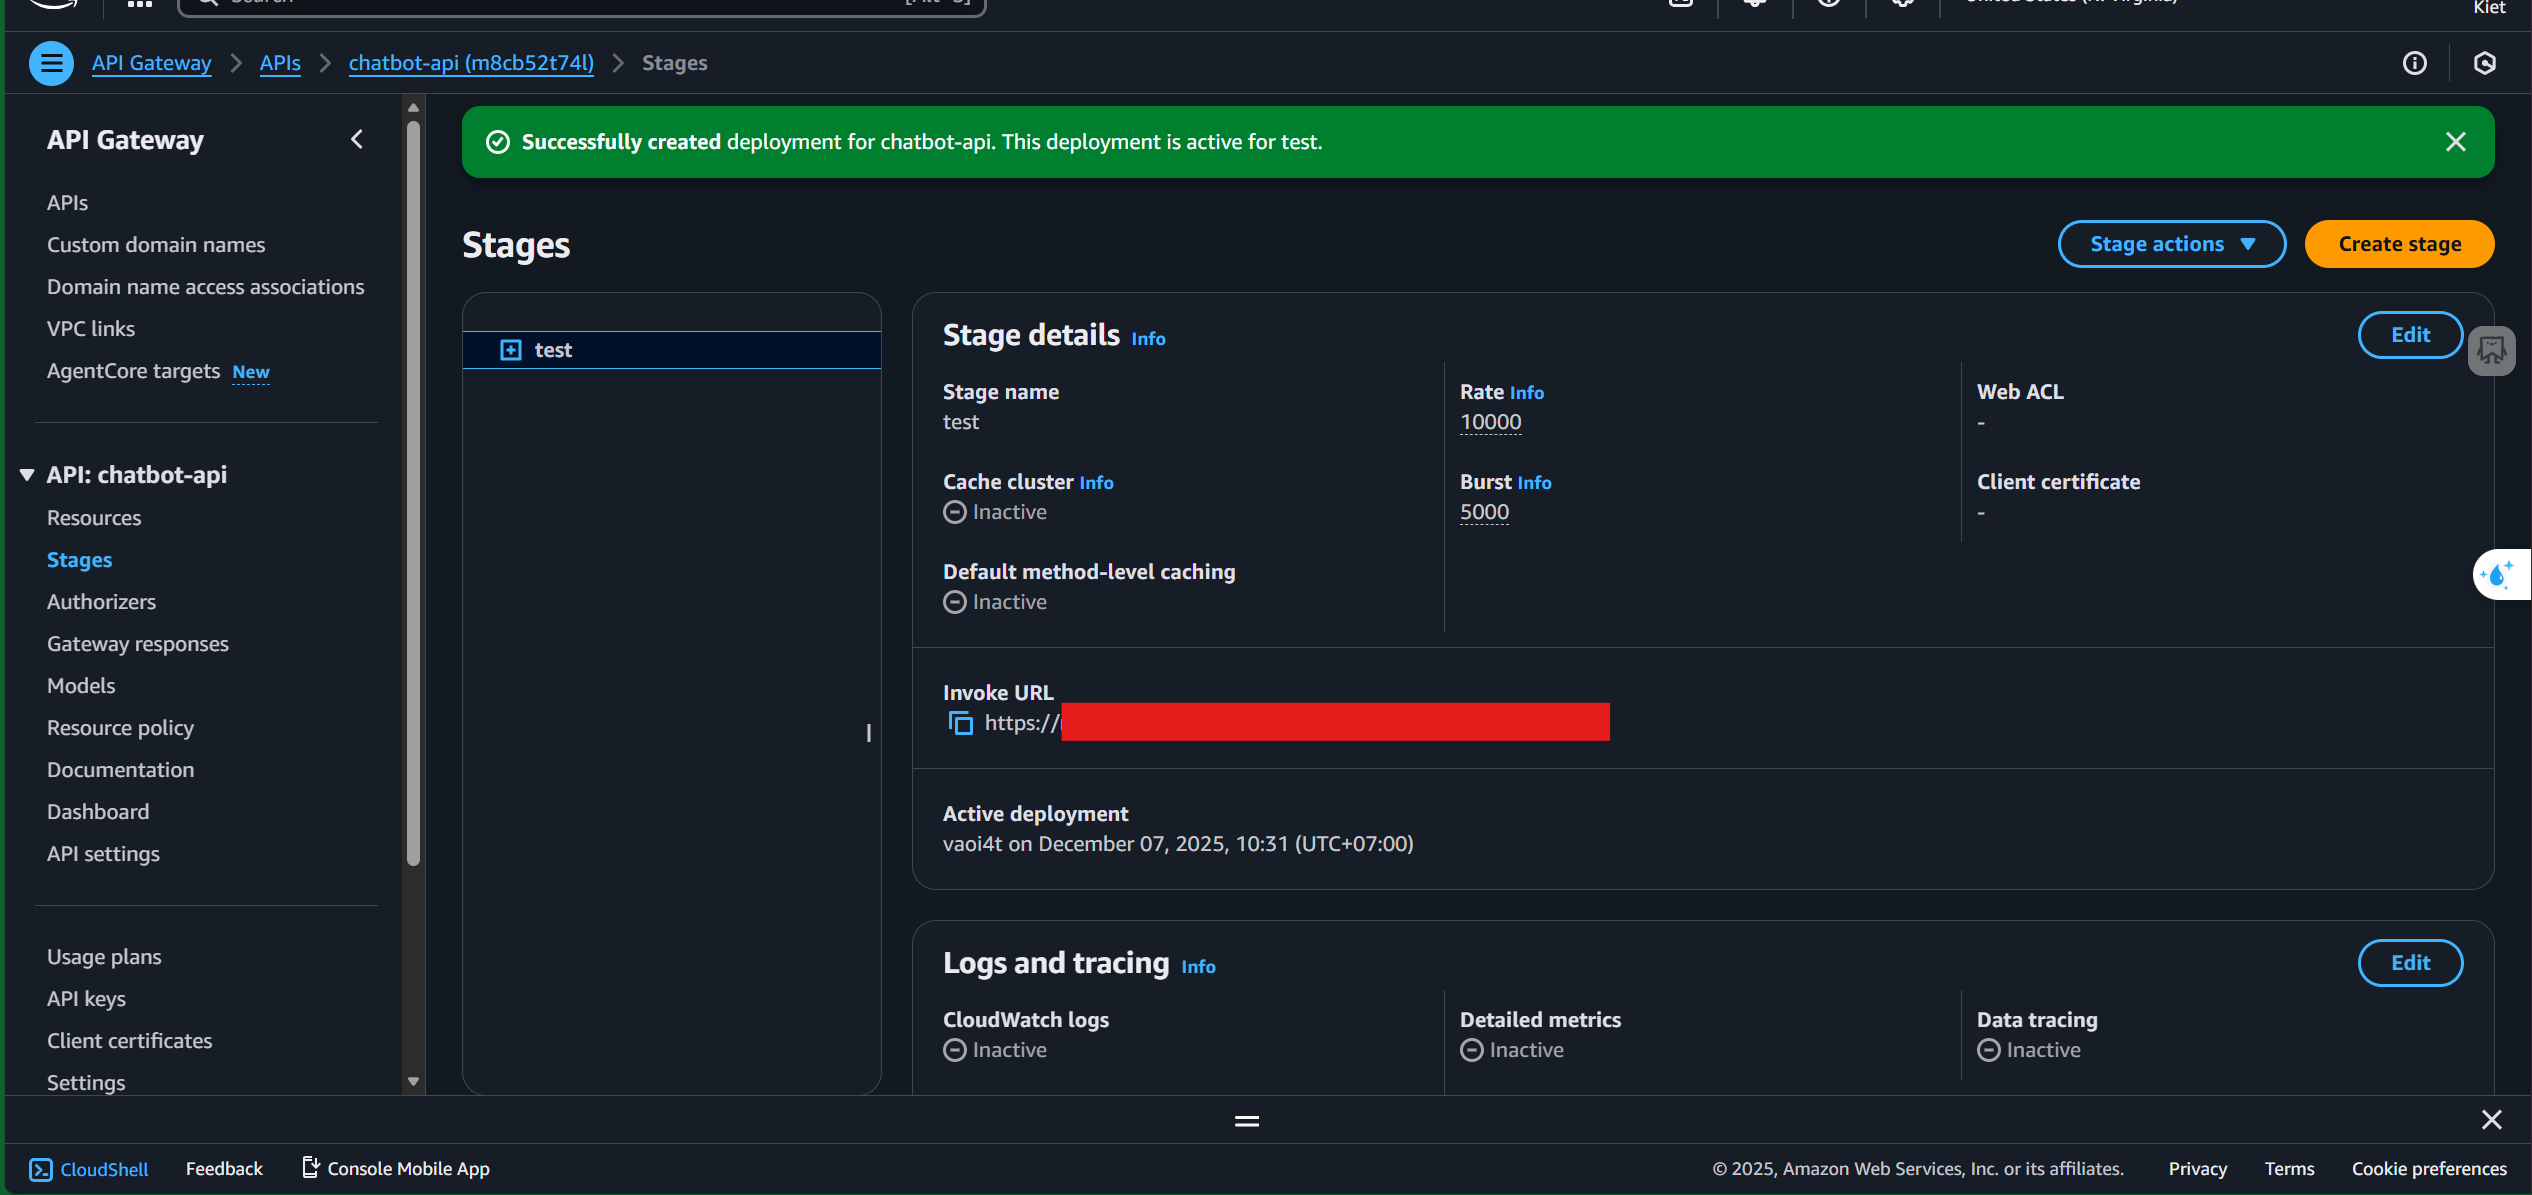
Task: Collapse the API Gateway sidebar arrow
Action: (x=357, y=140)
